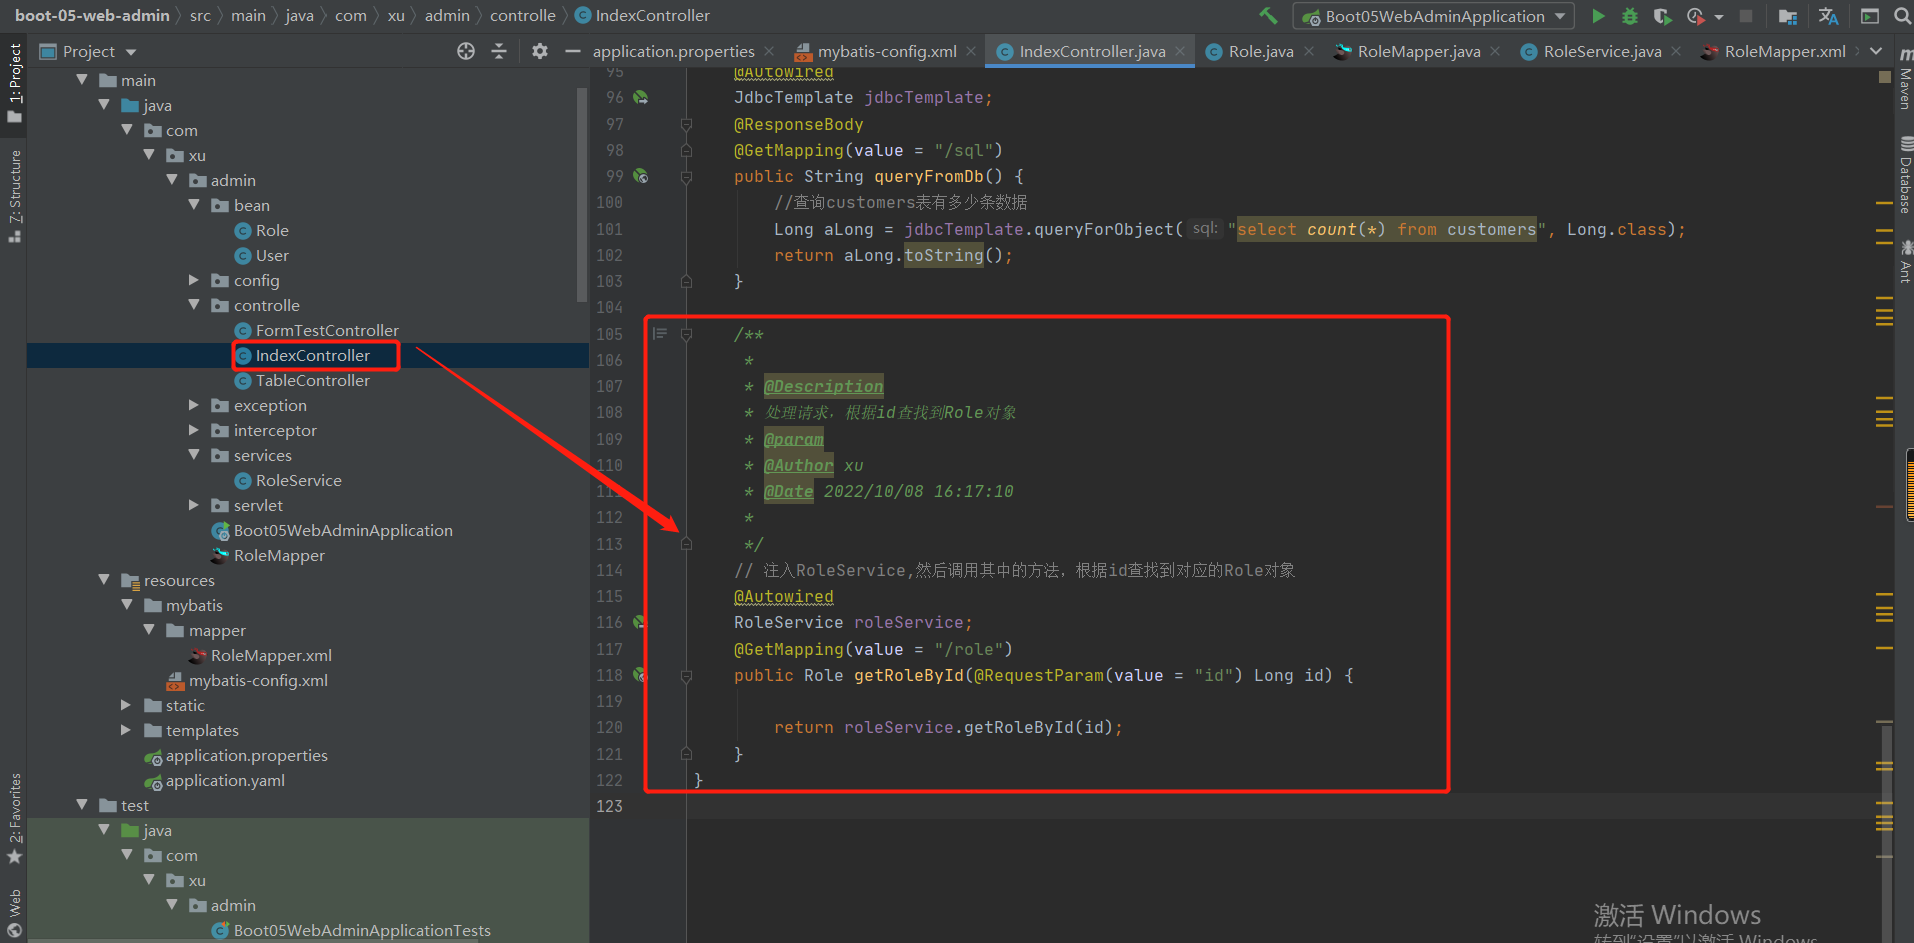Open Project Structure dialog icon
This screenshot has height=943, width=1914.
(1788, 16)
